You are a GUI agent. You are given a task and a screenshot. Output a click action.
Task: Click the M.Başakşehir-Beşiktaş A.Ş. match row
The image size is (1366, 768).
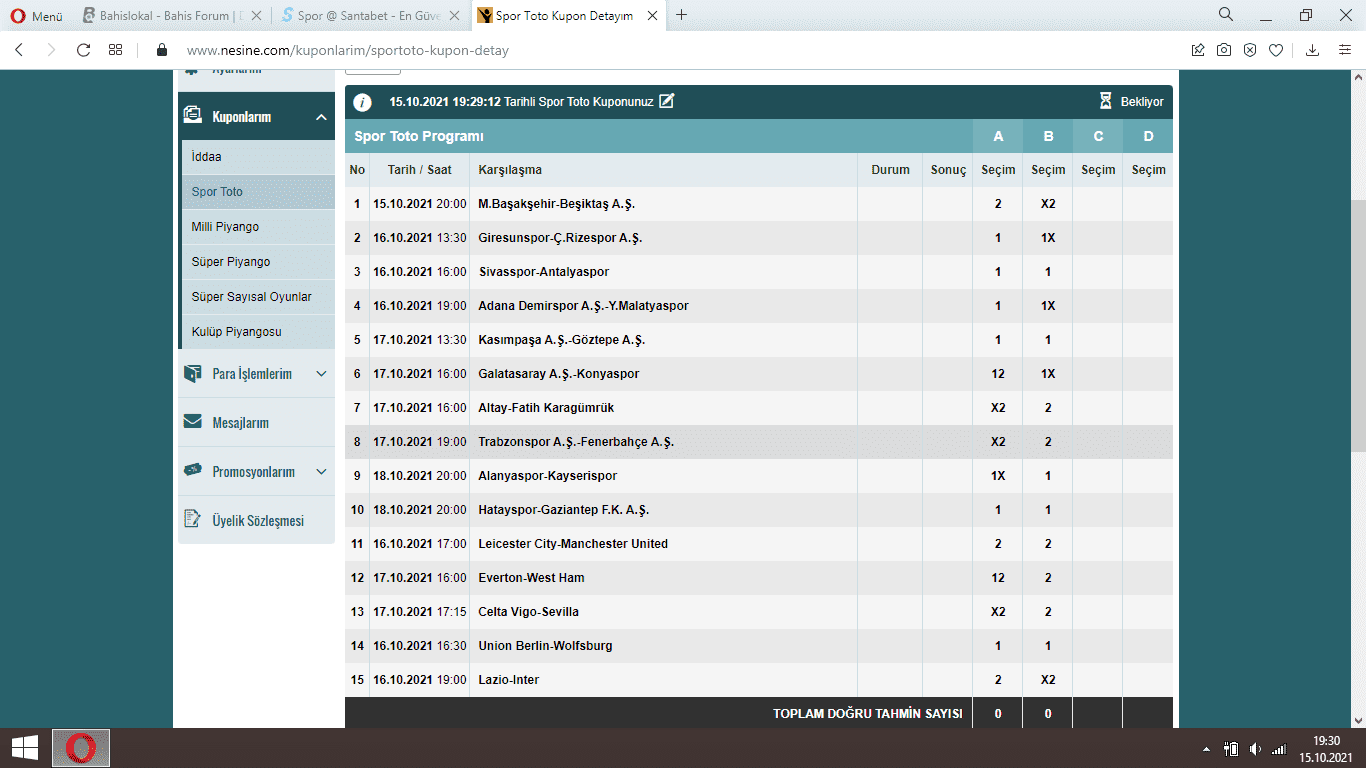pyautogui.click(x=759, y=204)
